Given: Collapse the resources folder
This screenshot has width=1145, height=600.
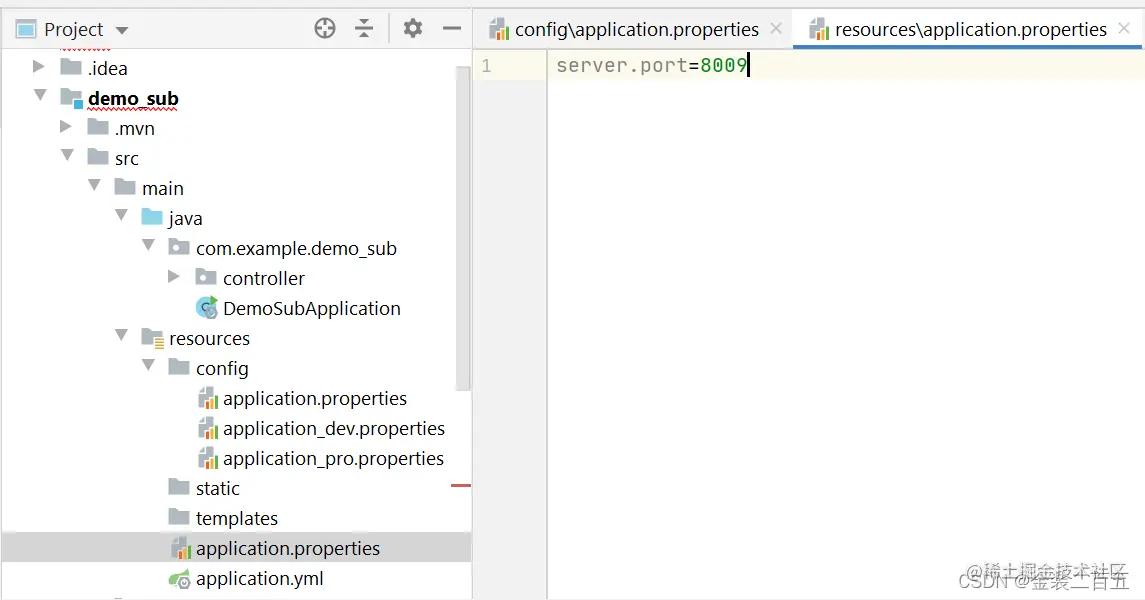Looking at the screenshot, I should 121,334.
